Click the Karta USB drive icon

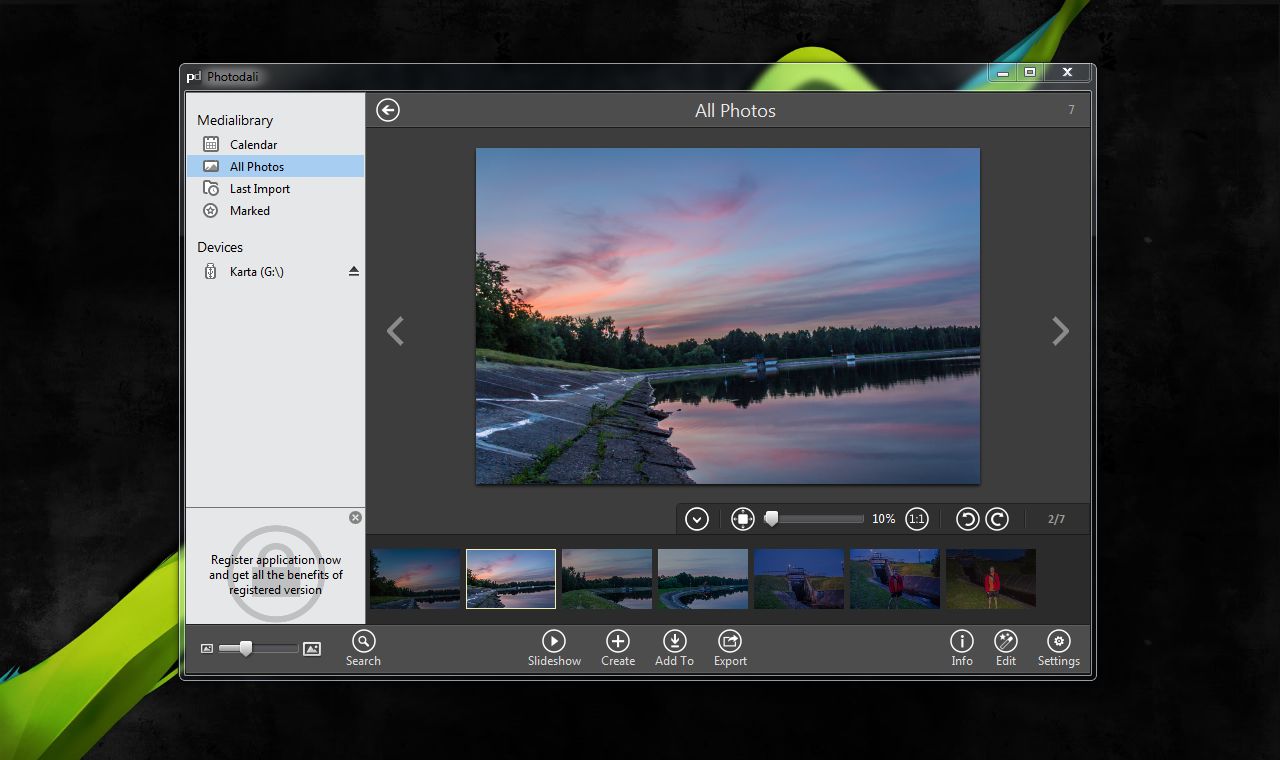(210, 271)
